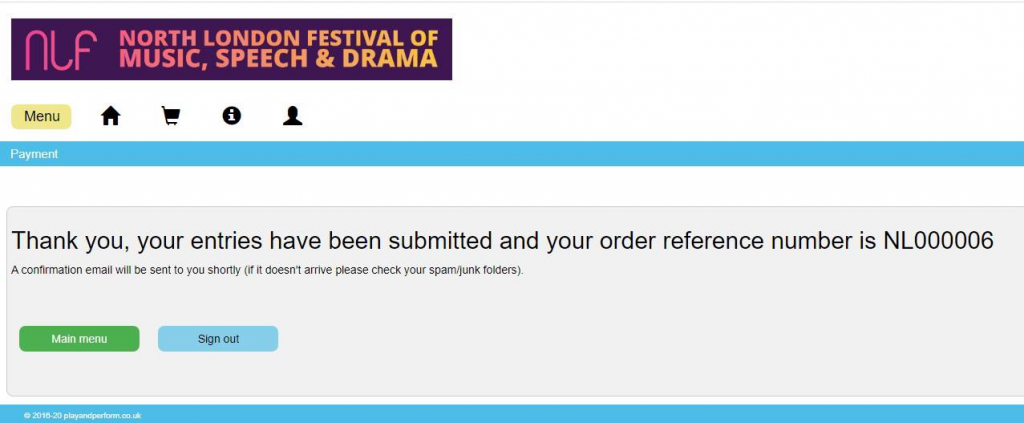Click the order reference NL000006
1024x423 pixels.
point(938,241)
